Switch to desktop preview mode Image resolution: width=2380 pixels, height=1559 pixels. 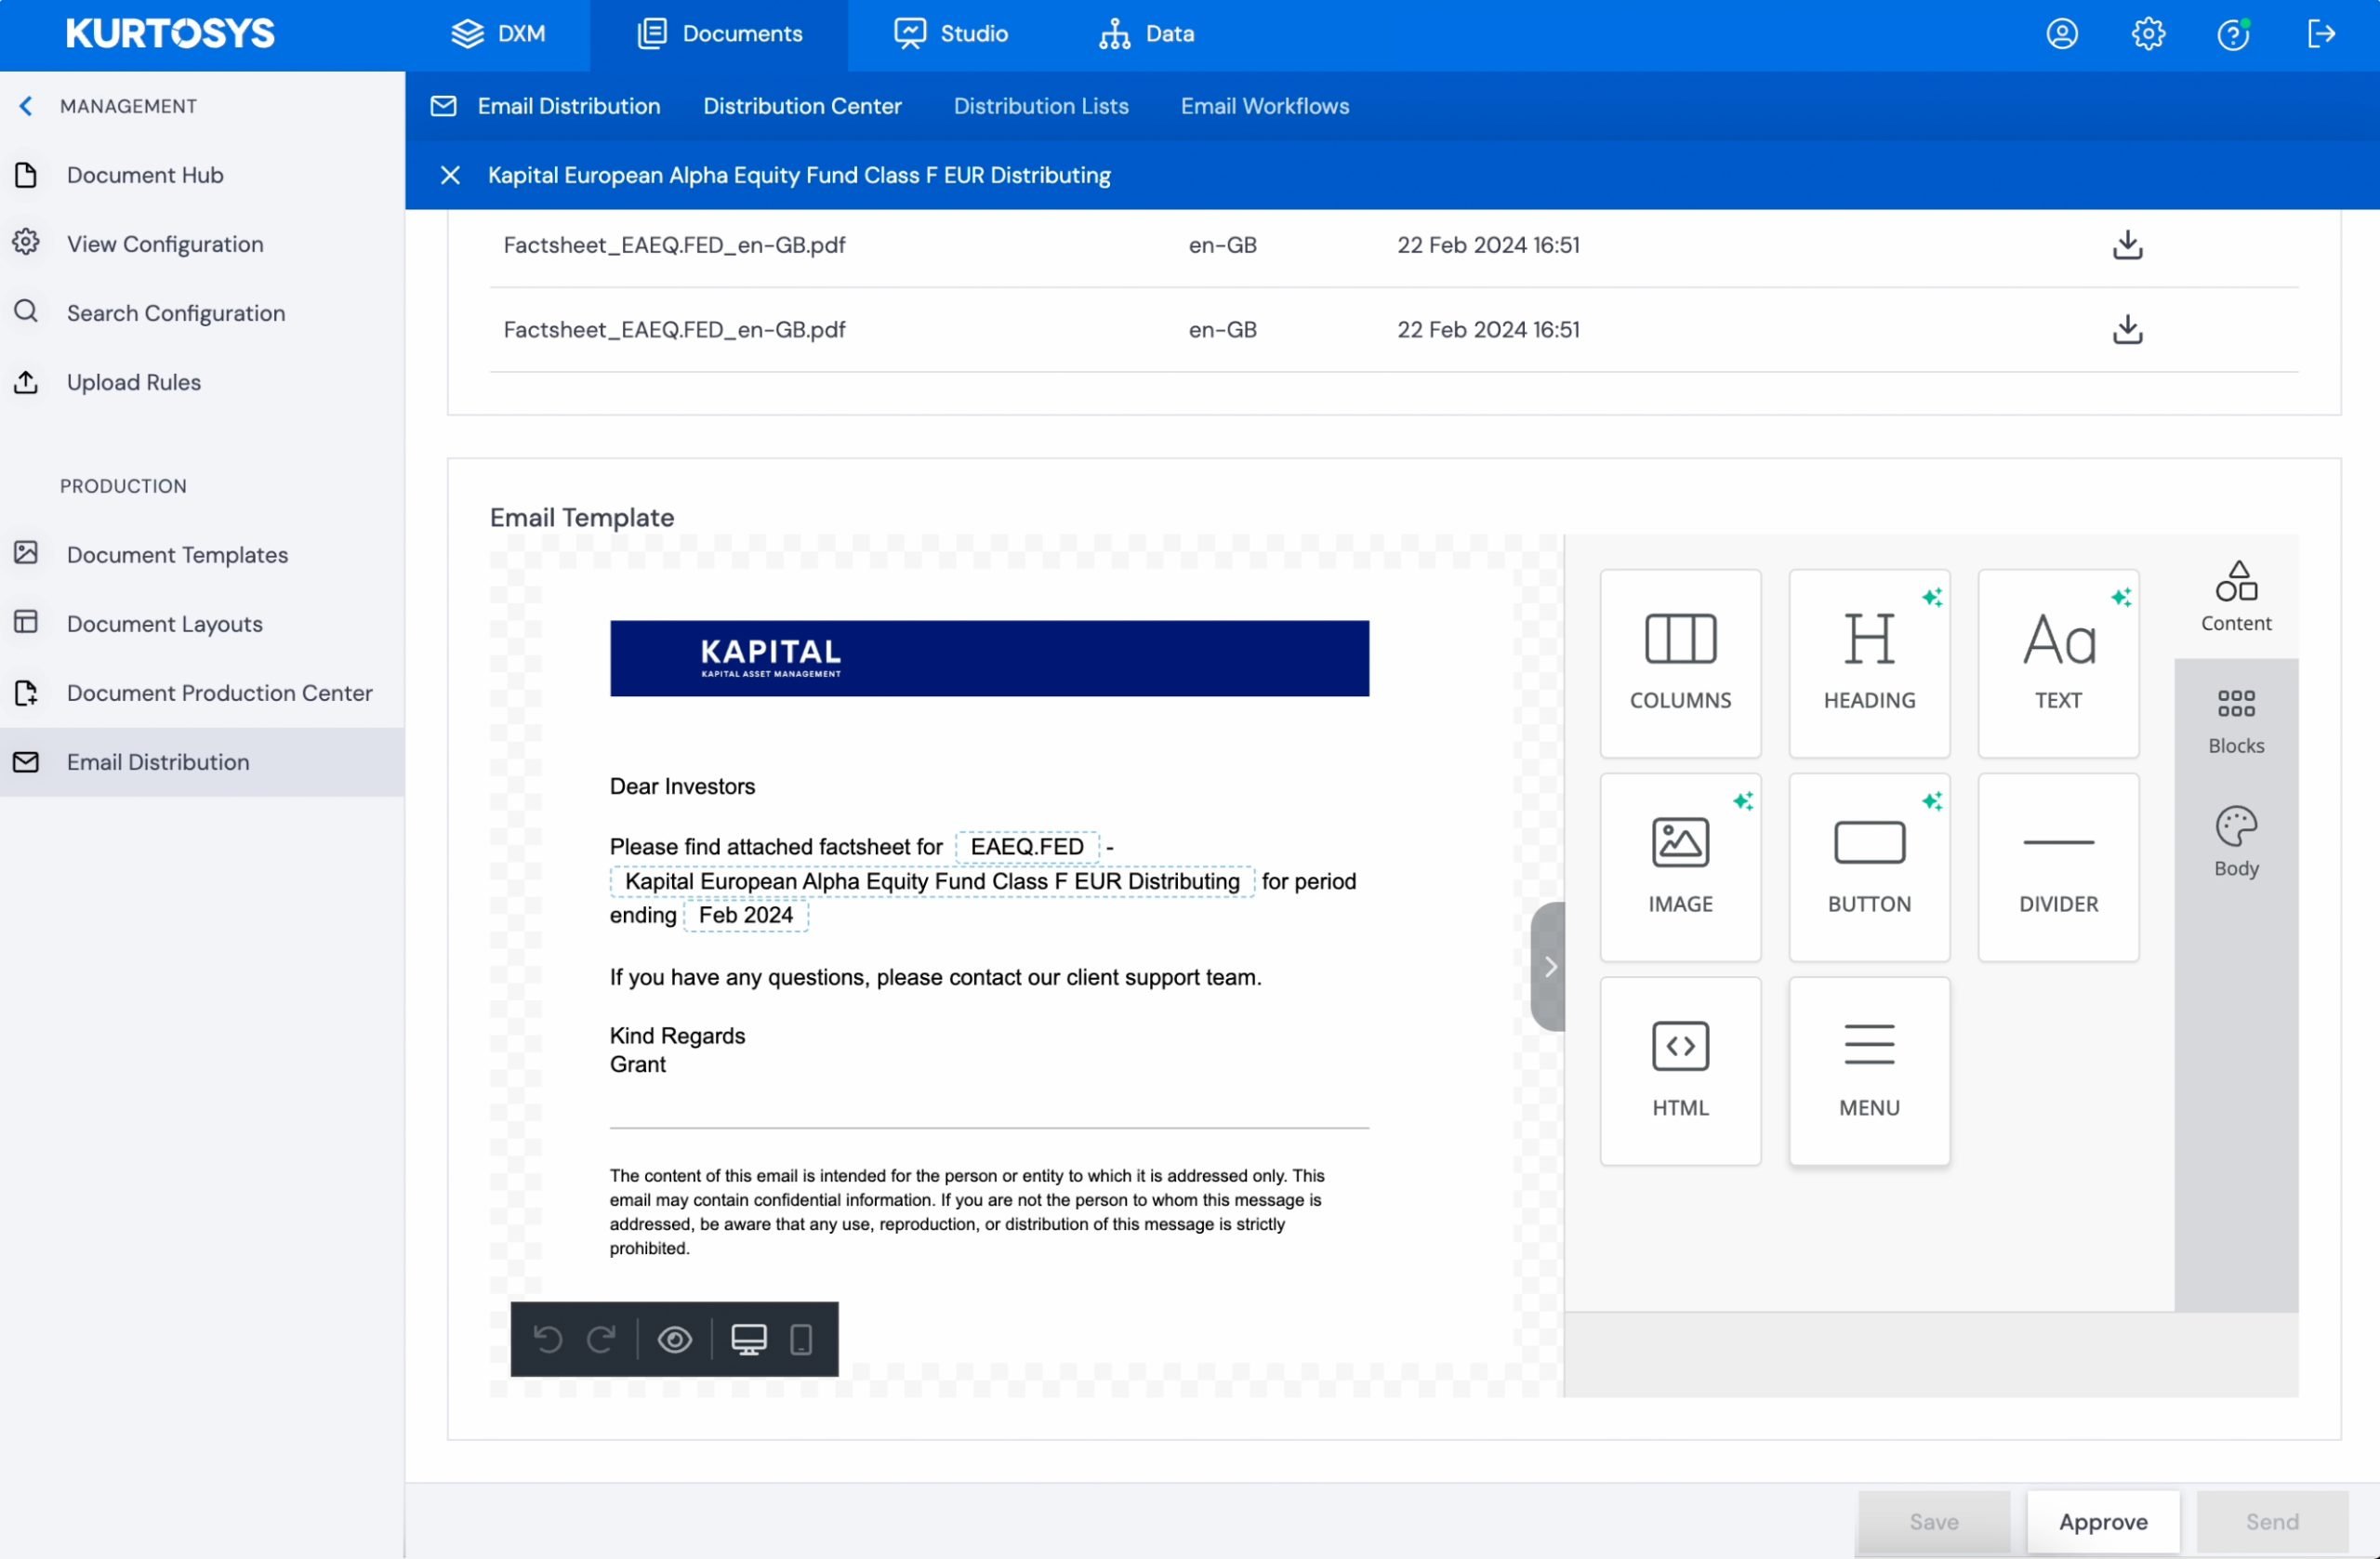pyautogui.click(x=748, y=1338)
